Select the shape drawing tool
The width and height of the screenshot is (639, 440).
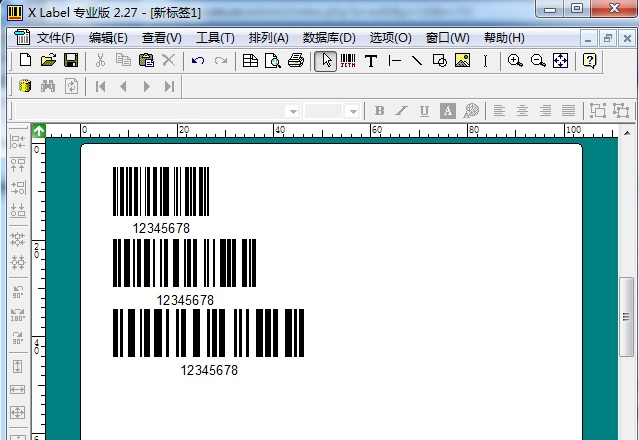coord(440,61)
